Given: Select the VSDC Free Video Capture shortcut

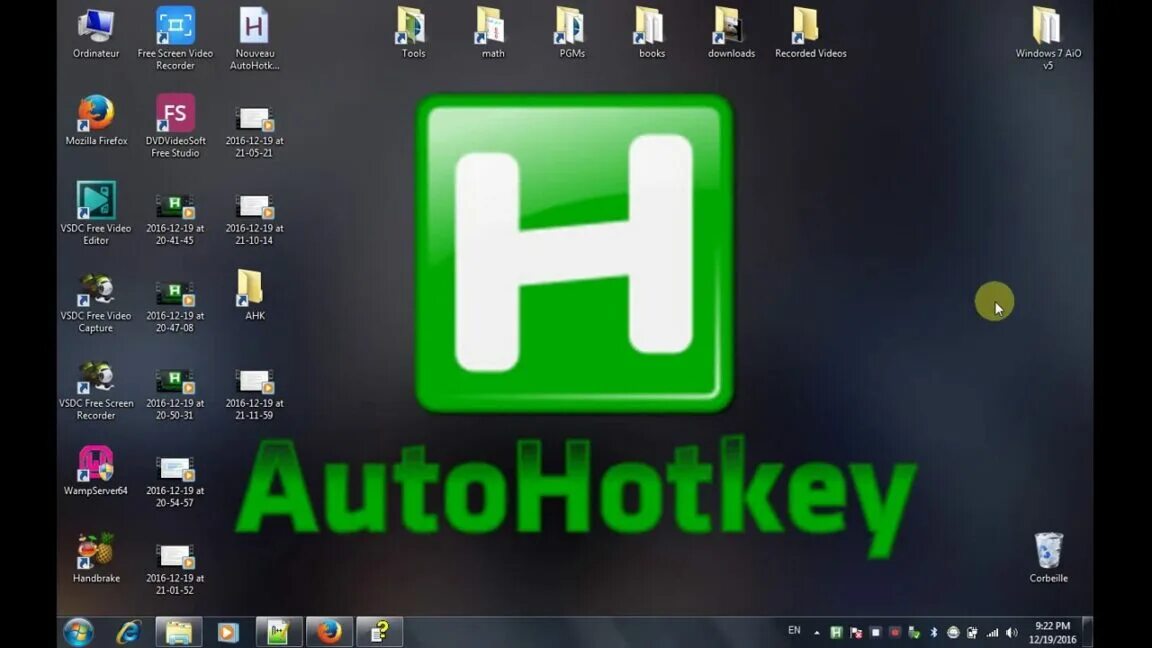Looking at the screenshot, I should (96, 301).
